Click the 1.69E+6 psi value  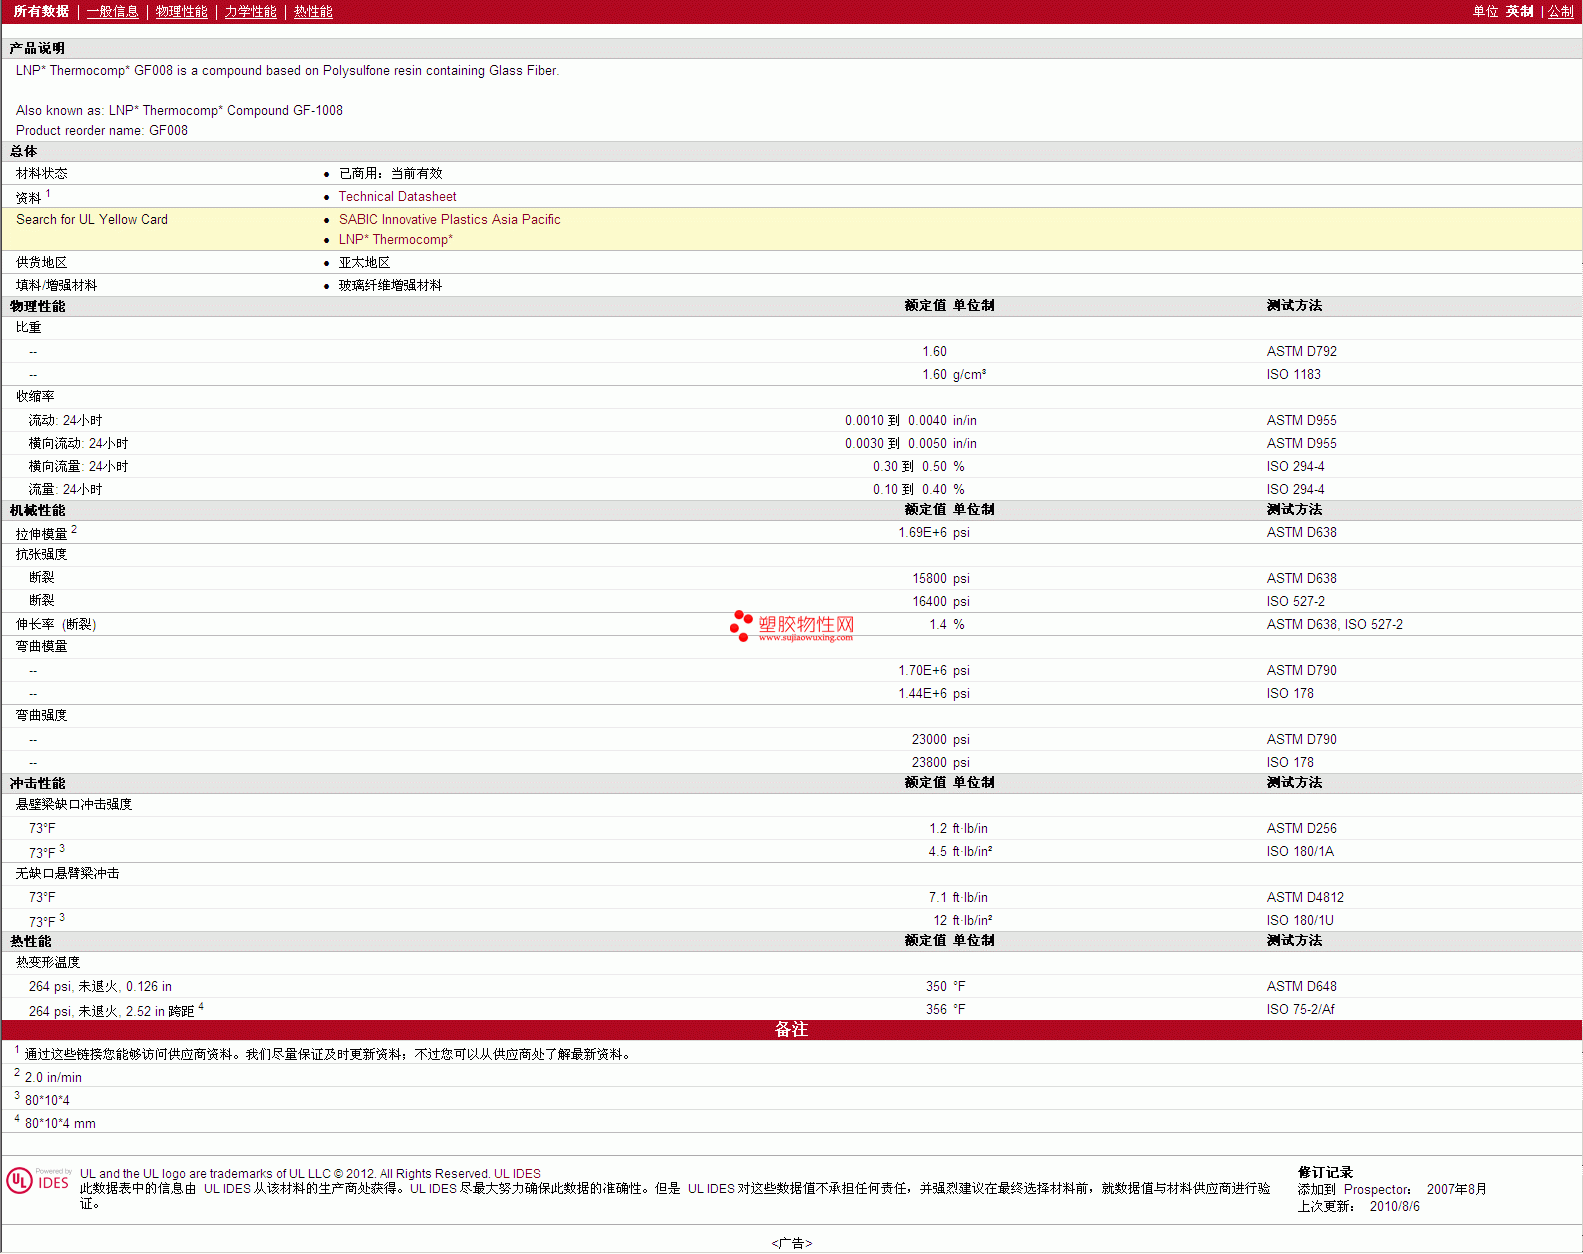[x=933, y=533]
